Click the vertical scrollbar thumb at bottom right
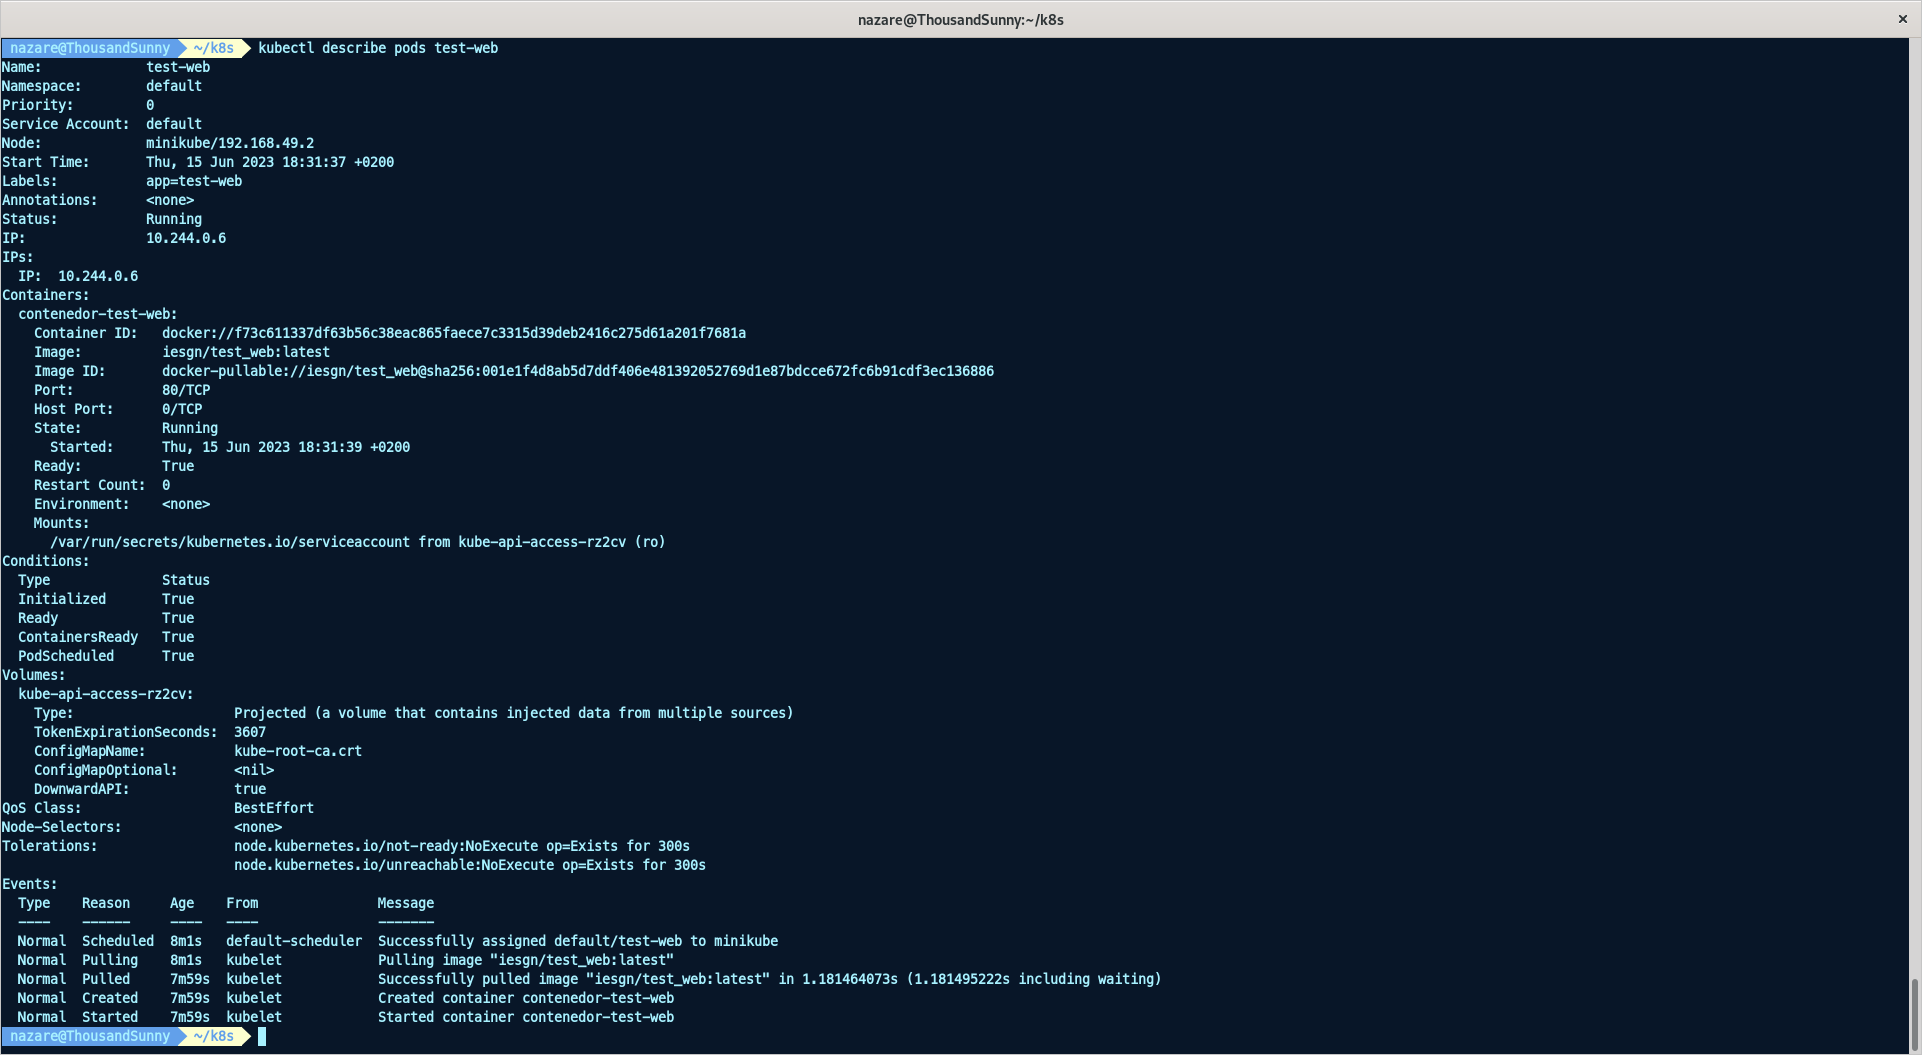Viewport: 1922px width, 1055px height. [x=1914, y=1012]
